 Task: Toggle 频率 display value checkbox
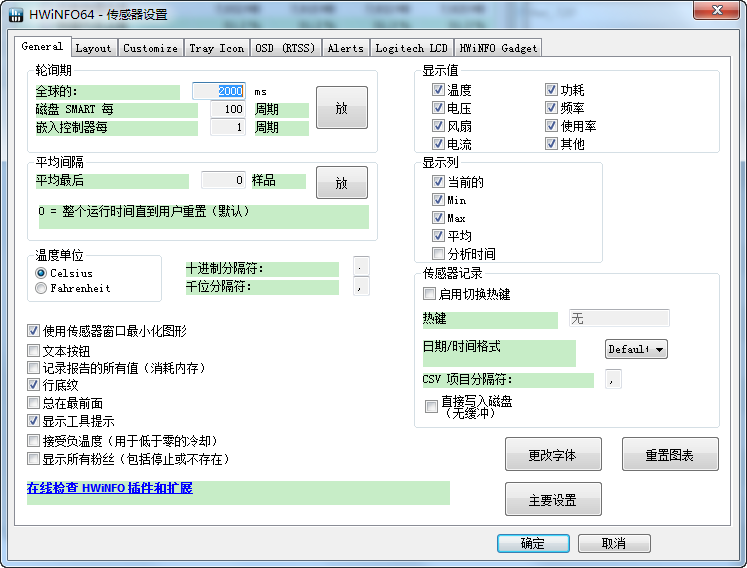tap(551, 108)
